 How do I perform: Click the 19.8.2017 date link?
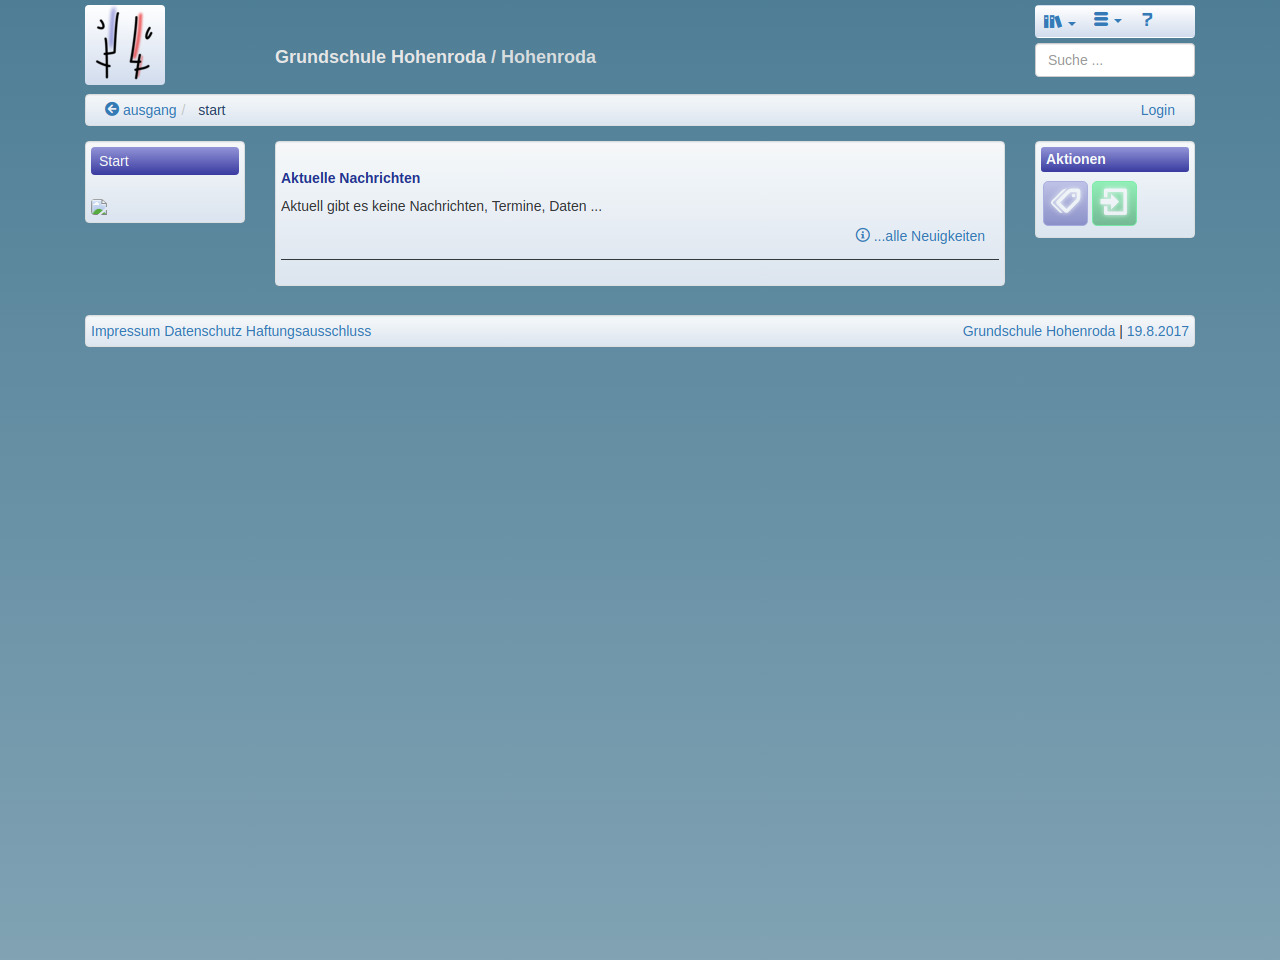[1157, 331]
